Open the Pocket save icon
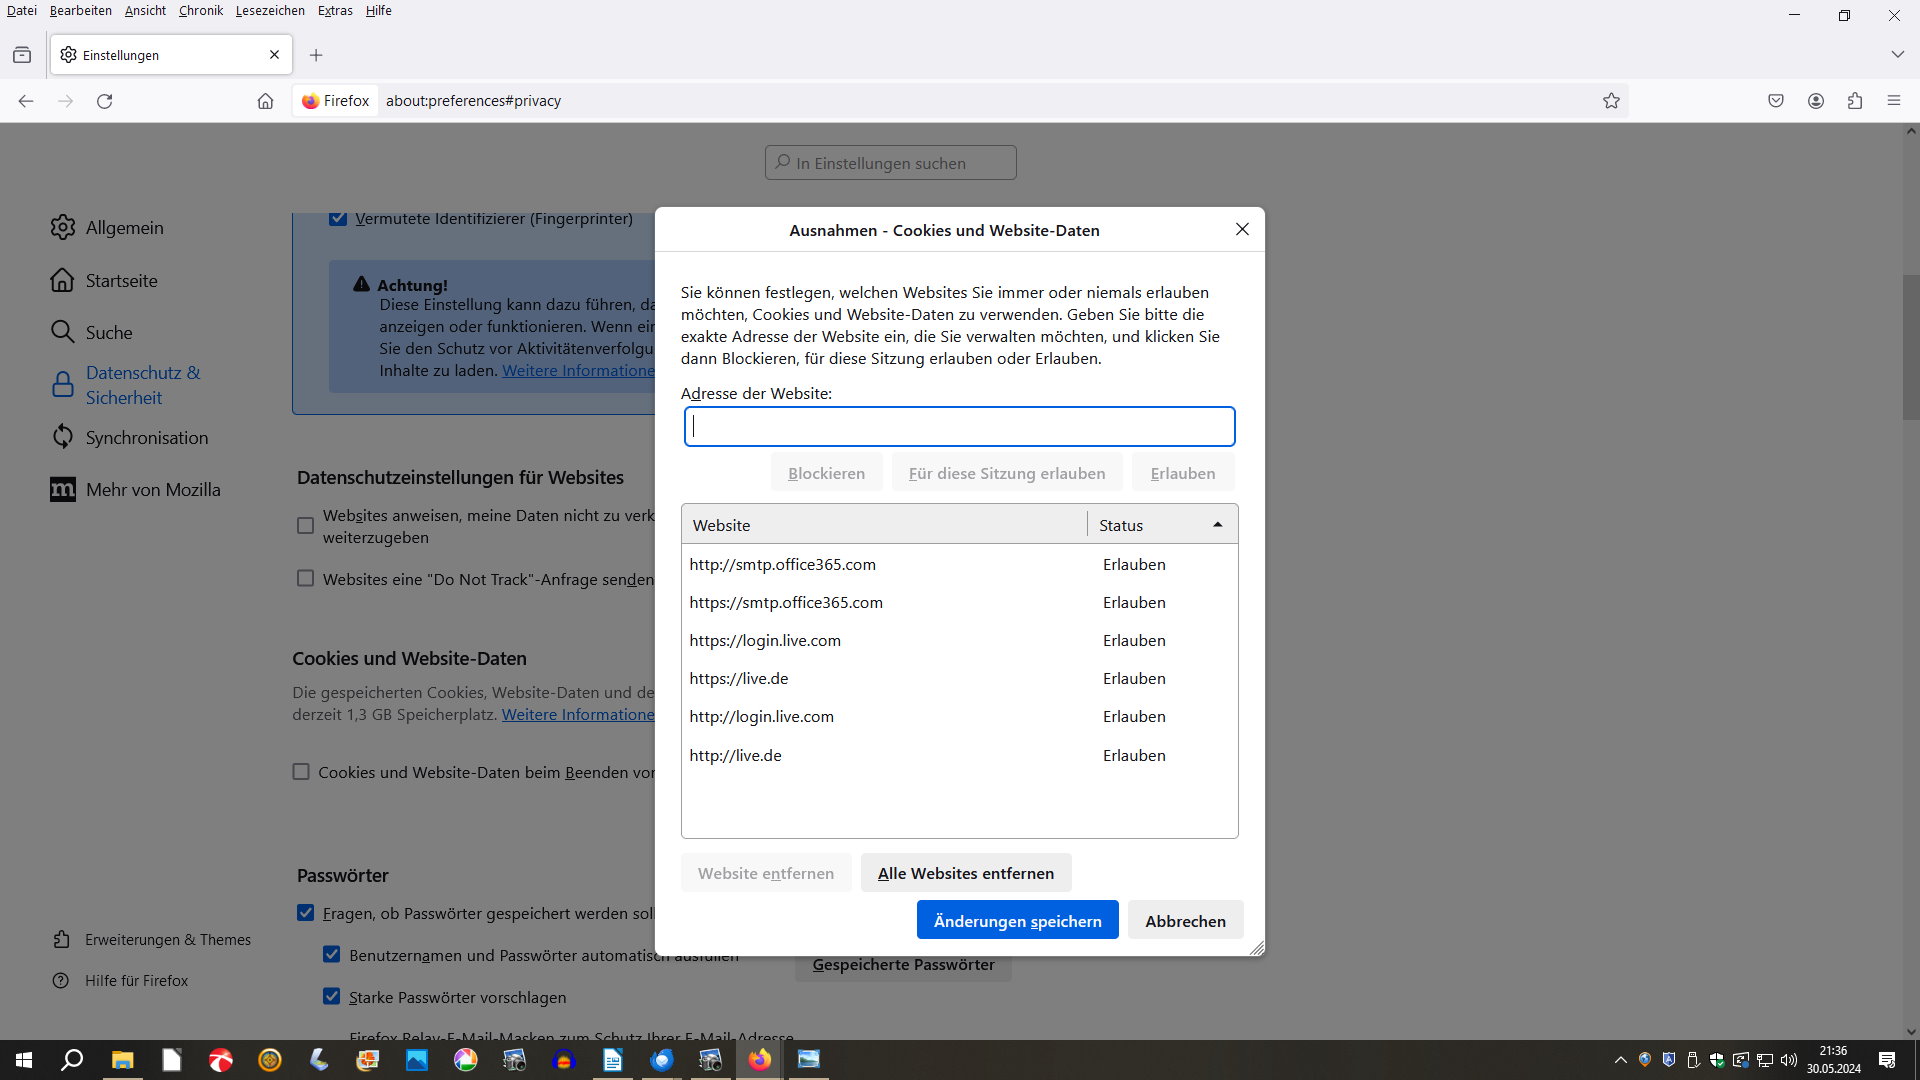 click(1776, 101)
